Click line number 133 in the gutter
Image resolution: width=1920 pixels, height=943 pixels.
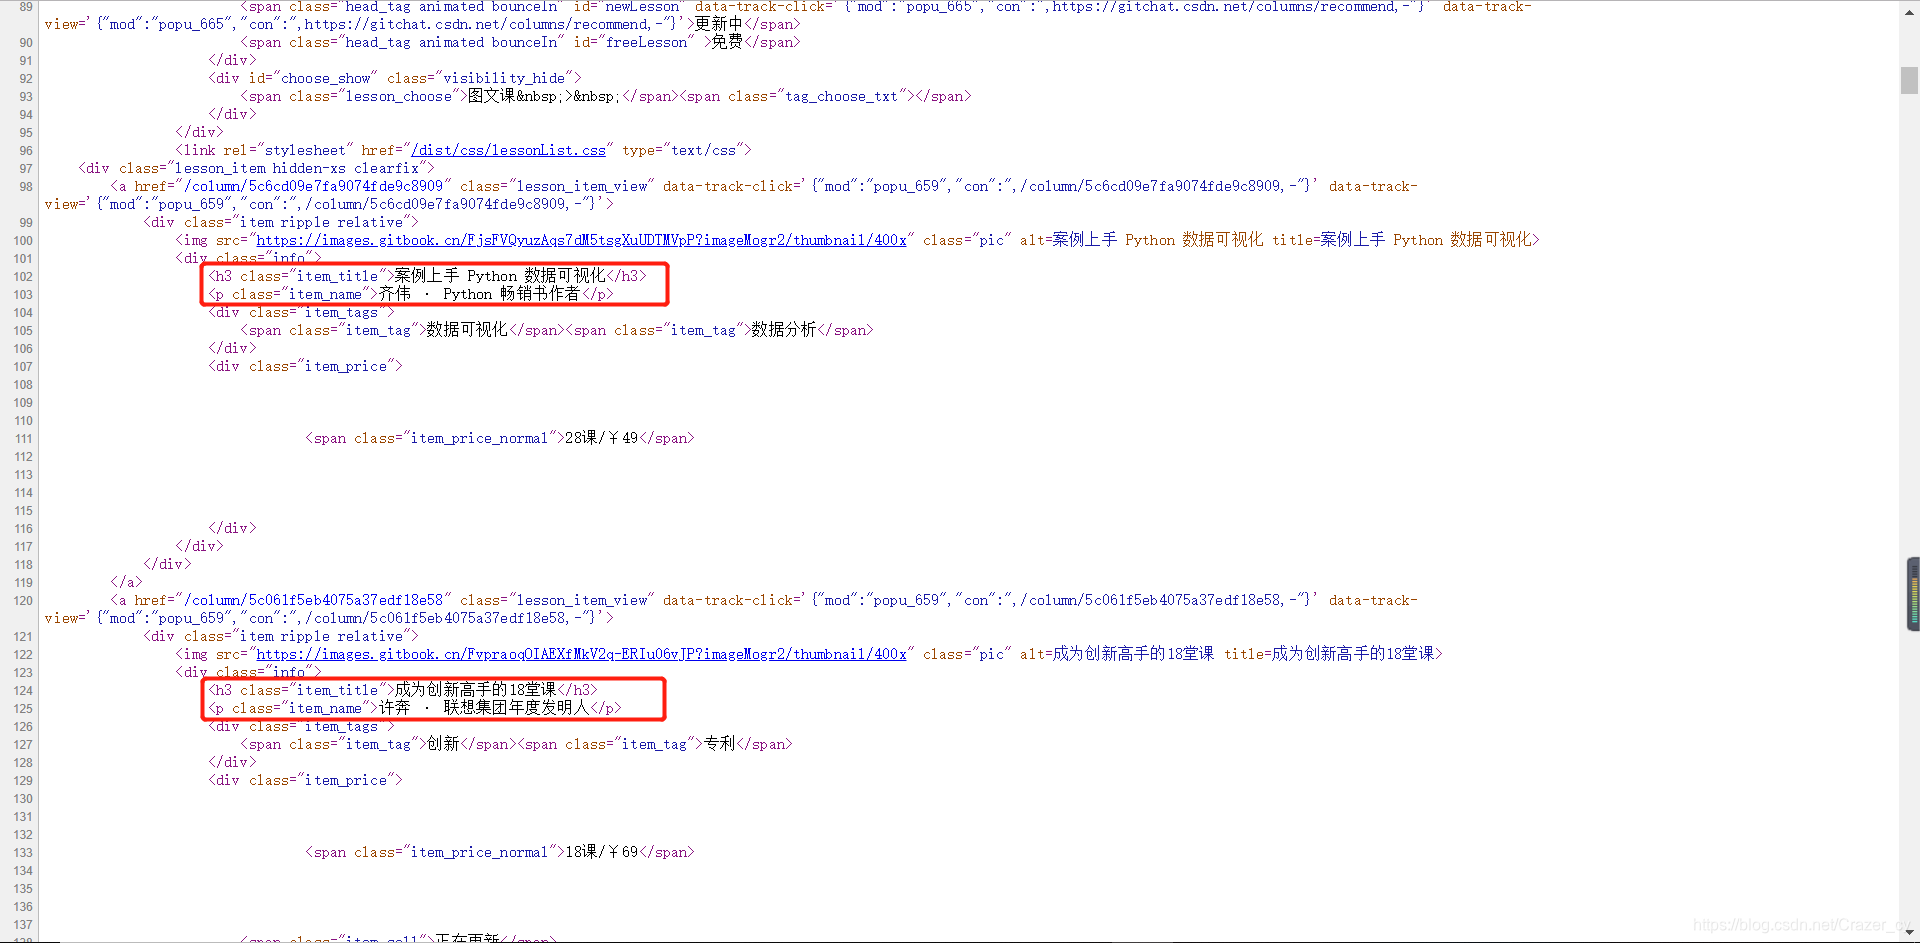tap(23, 853)
